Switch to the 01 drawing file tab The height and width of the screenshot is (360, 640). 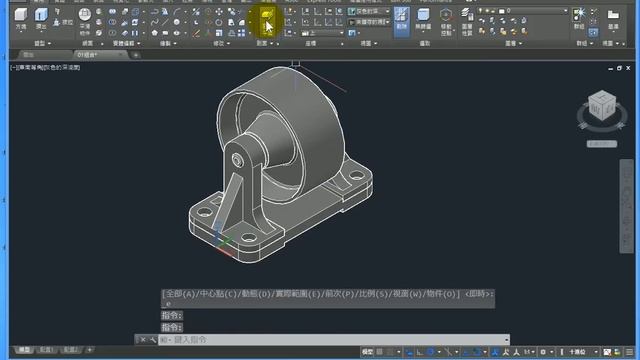[100, 55]
